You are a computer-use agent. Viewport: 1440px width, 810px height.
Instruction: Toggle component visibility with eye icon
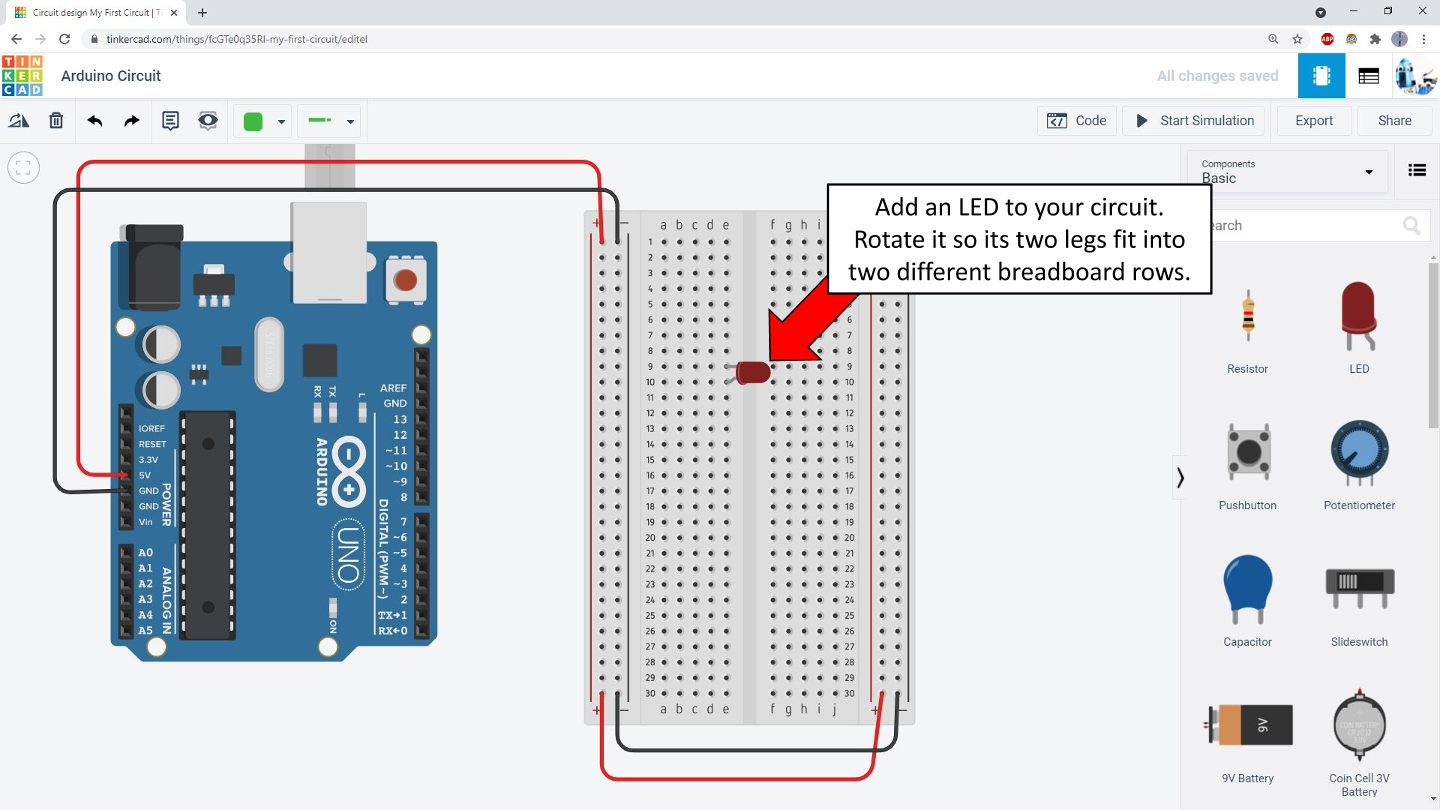point(207,120)
